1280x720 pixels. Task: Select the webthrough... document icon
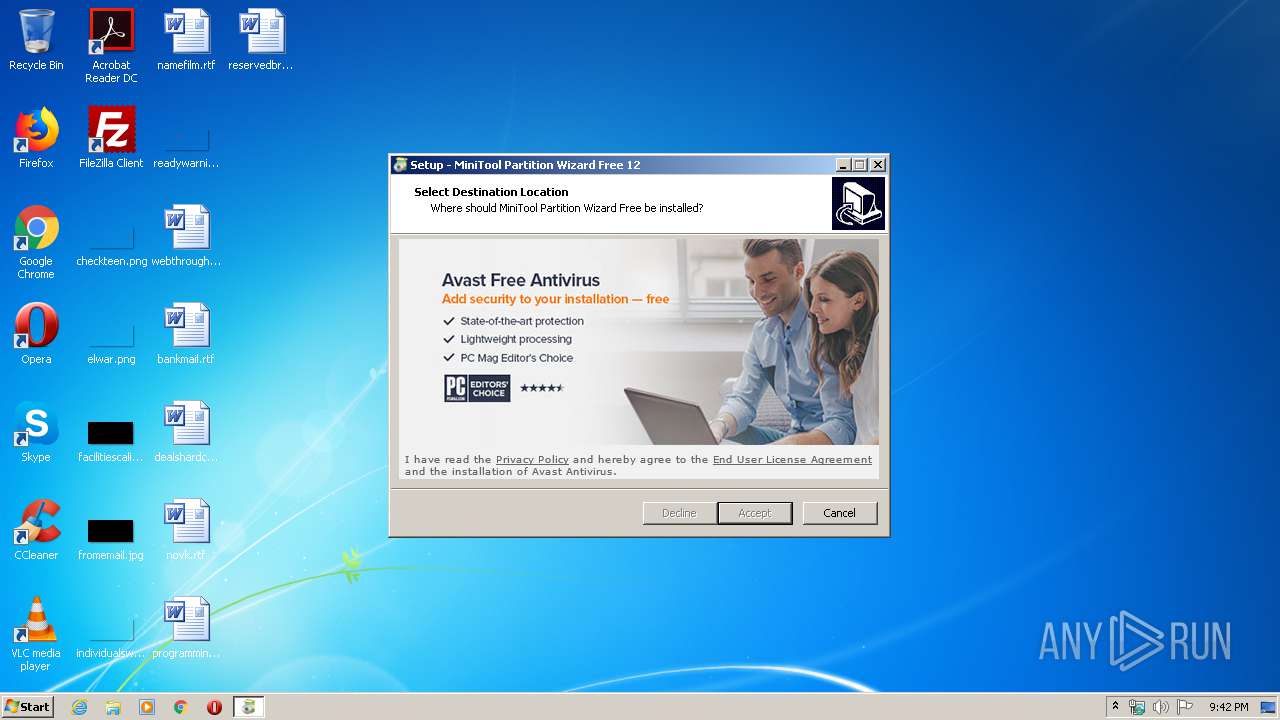186,237
